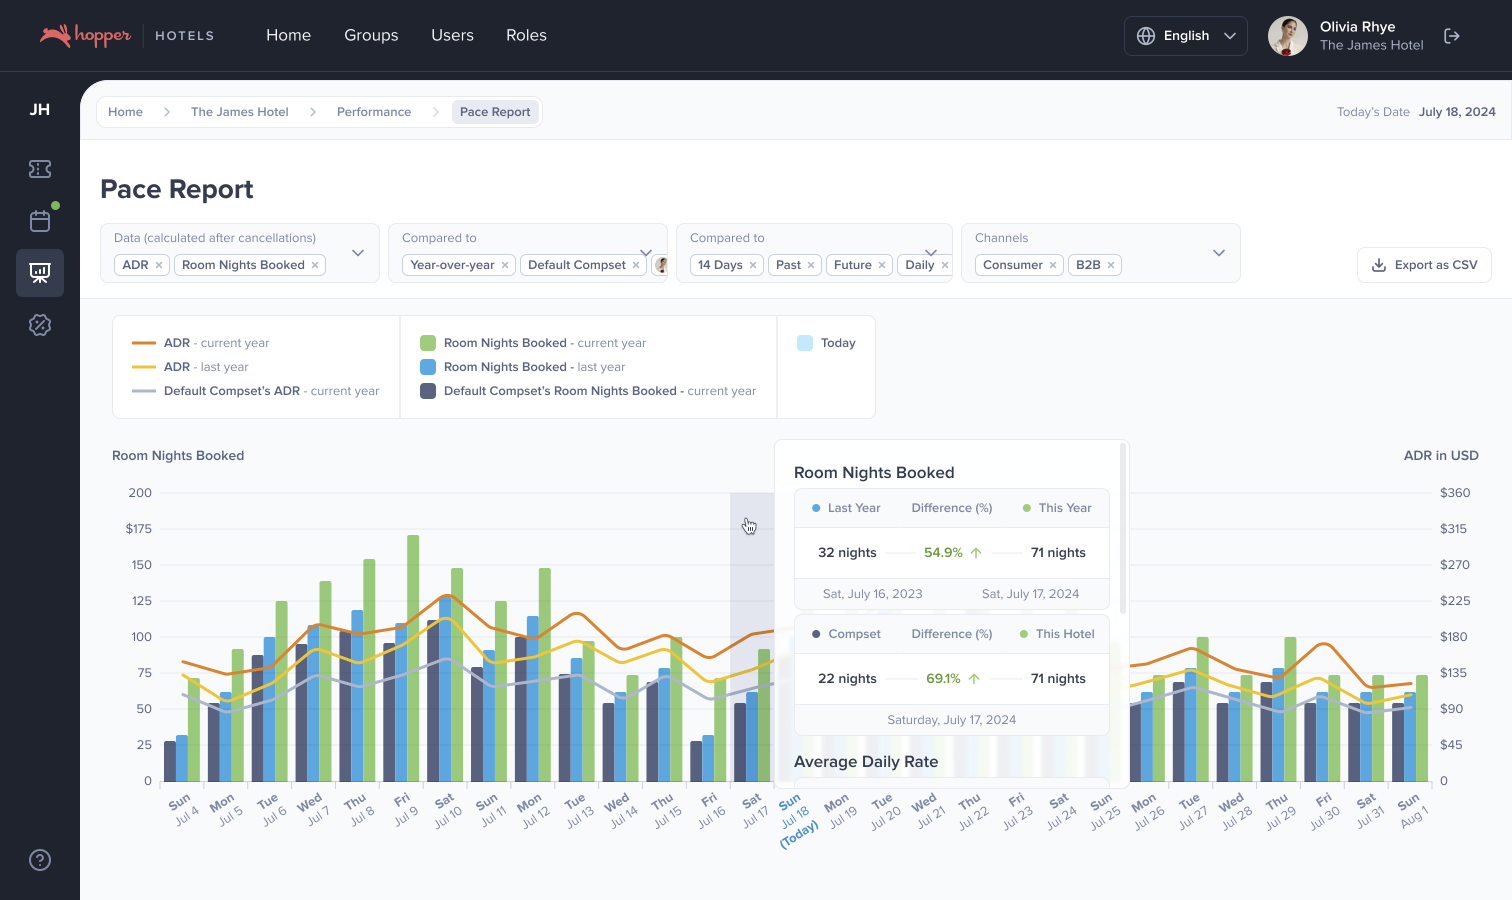
Task: Click the help question mark icon
Action: (x=40, y=860)
